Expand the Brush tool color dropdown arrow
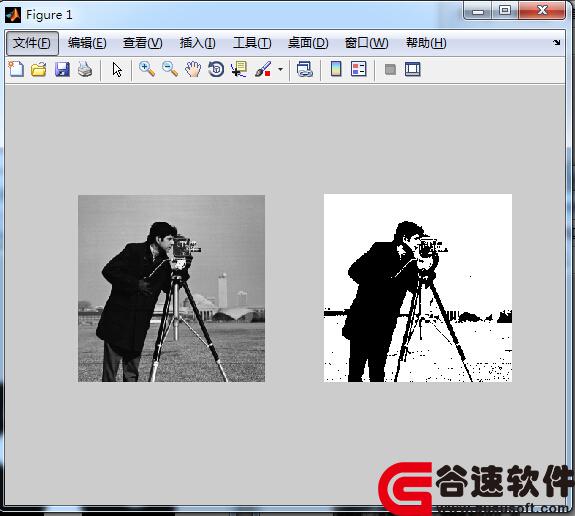 (281, 69)
